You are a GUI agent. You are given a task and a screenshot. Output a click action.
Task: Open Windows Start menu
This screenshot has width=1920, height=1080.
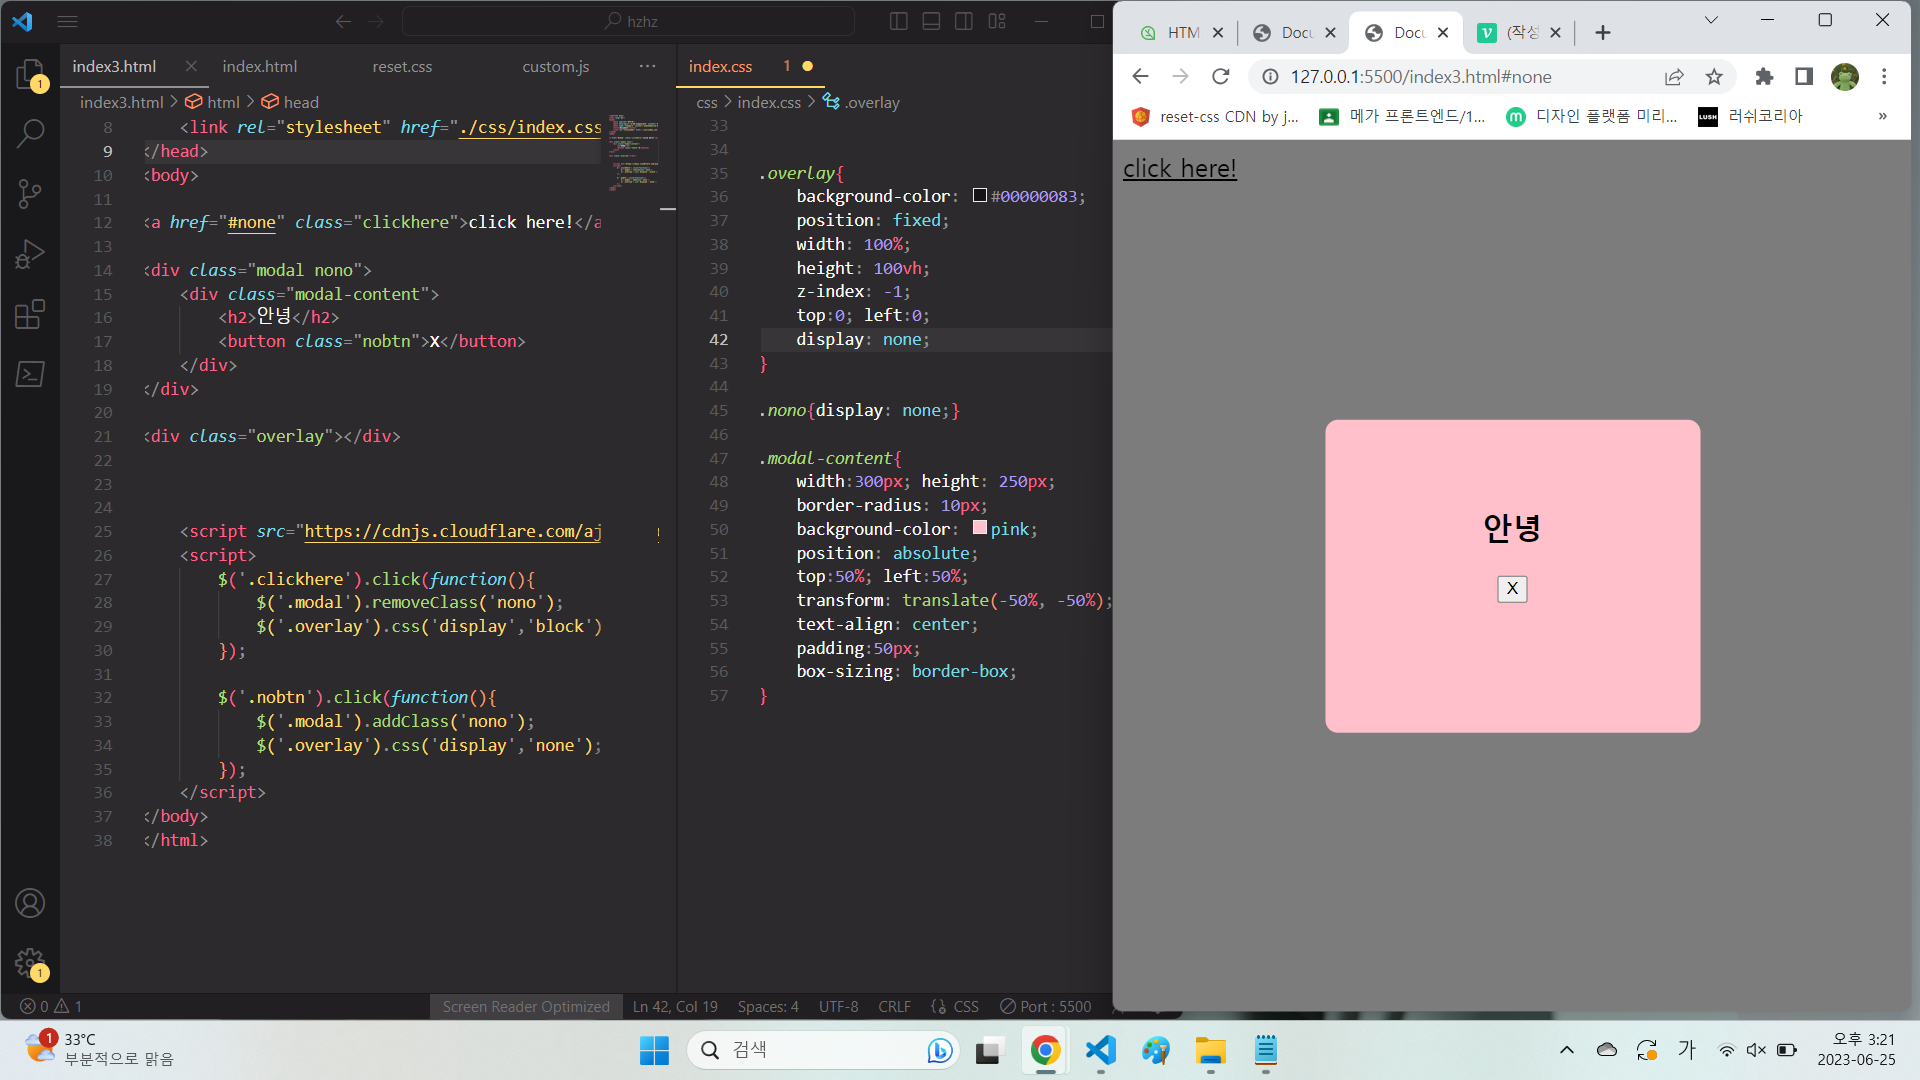[654, 1050]
